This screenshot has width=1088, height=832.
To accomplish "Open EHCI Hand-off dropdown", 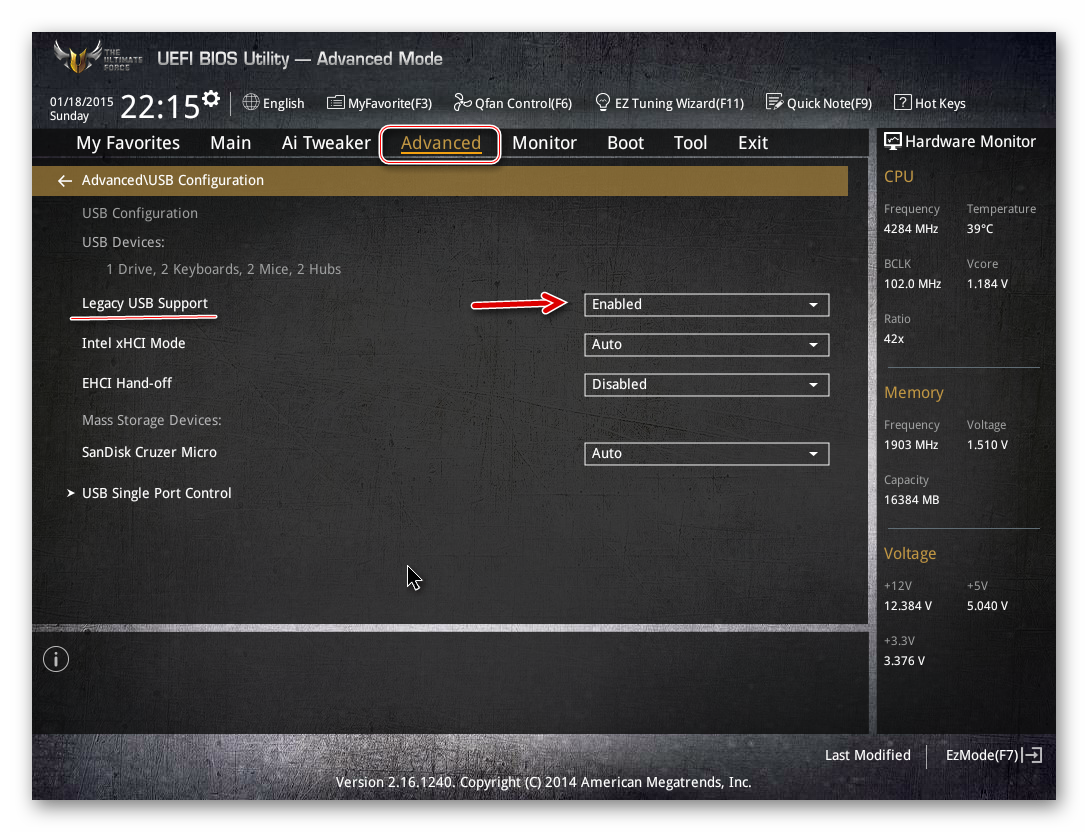I will point(706,384).
